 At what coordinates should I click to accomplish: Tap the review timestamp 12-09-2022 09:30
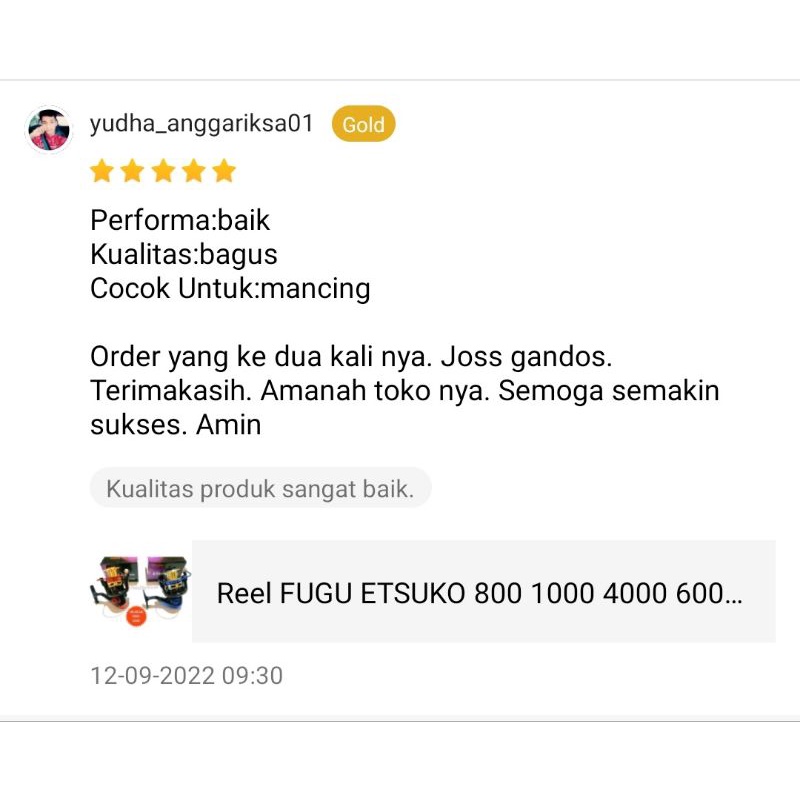[186, 676]
